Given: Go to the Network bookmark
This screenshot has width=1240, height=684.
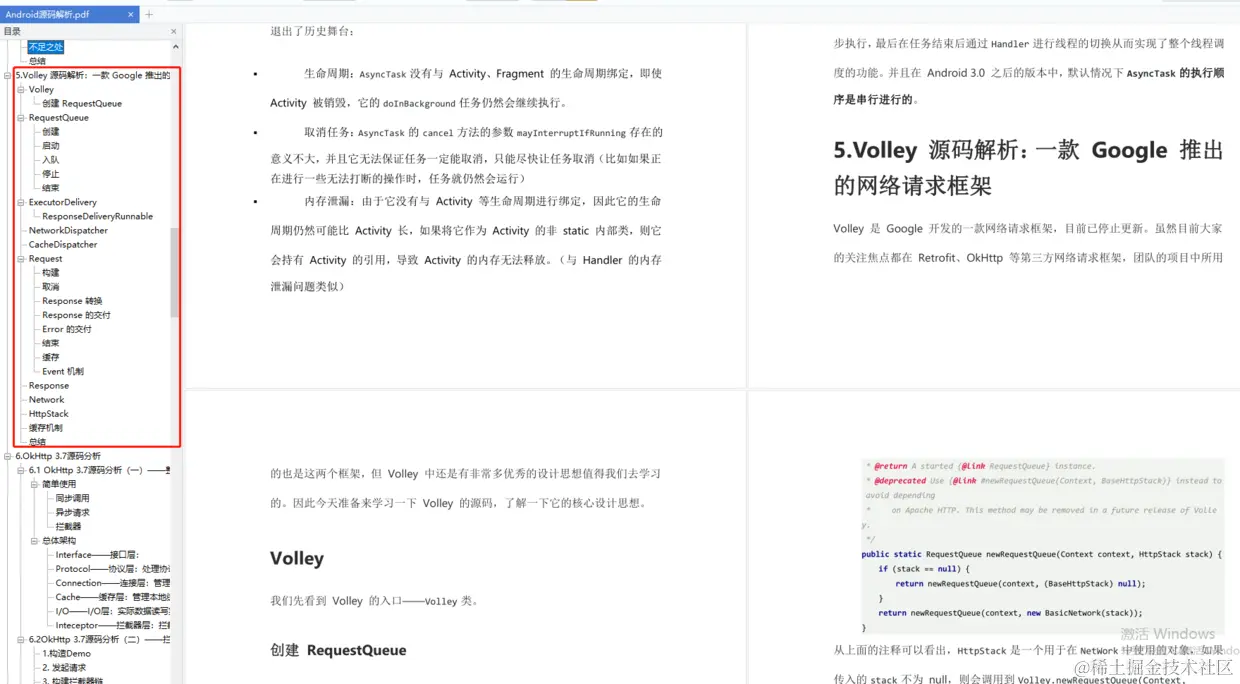Looking at the screenshot, I should click(46, 399).
